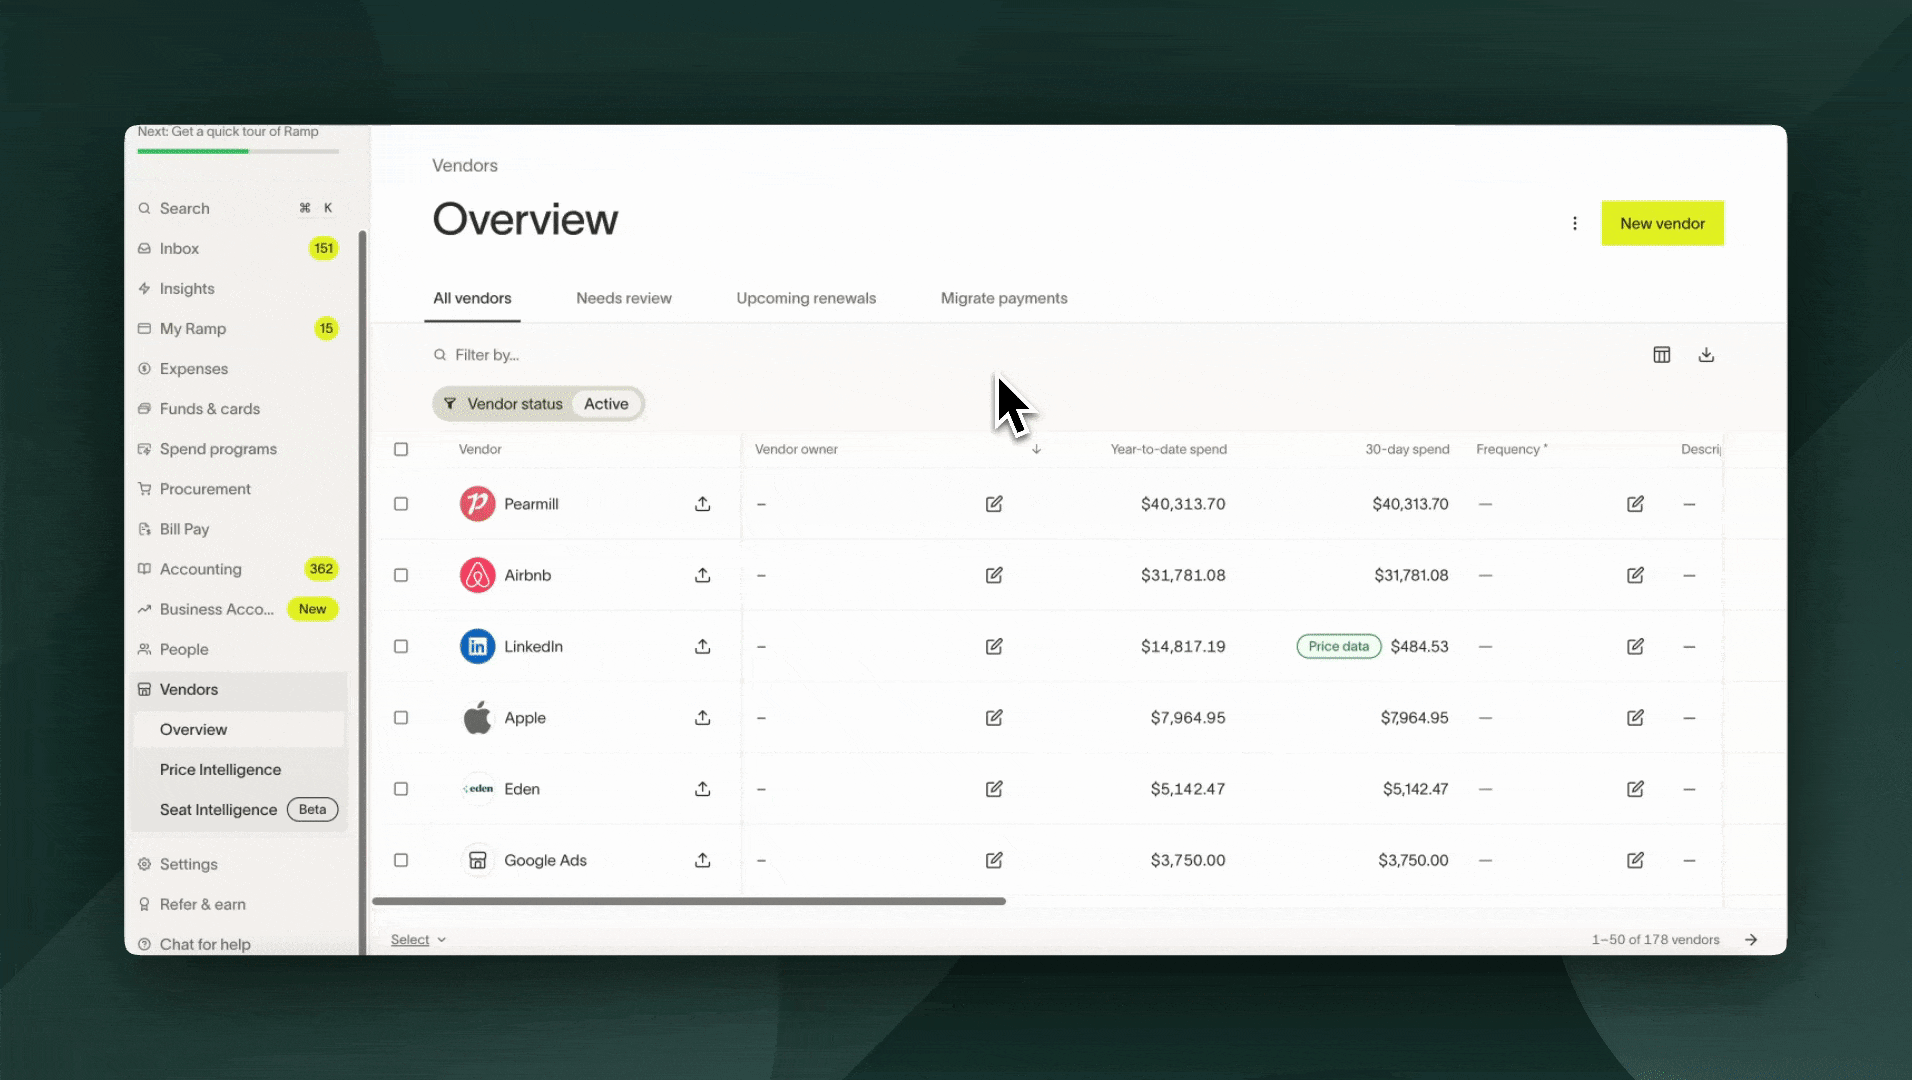
Task: Navigate to Bill Pay
Action: pos(238,529)
